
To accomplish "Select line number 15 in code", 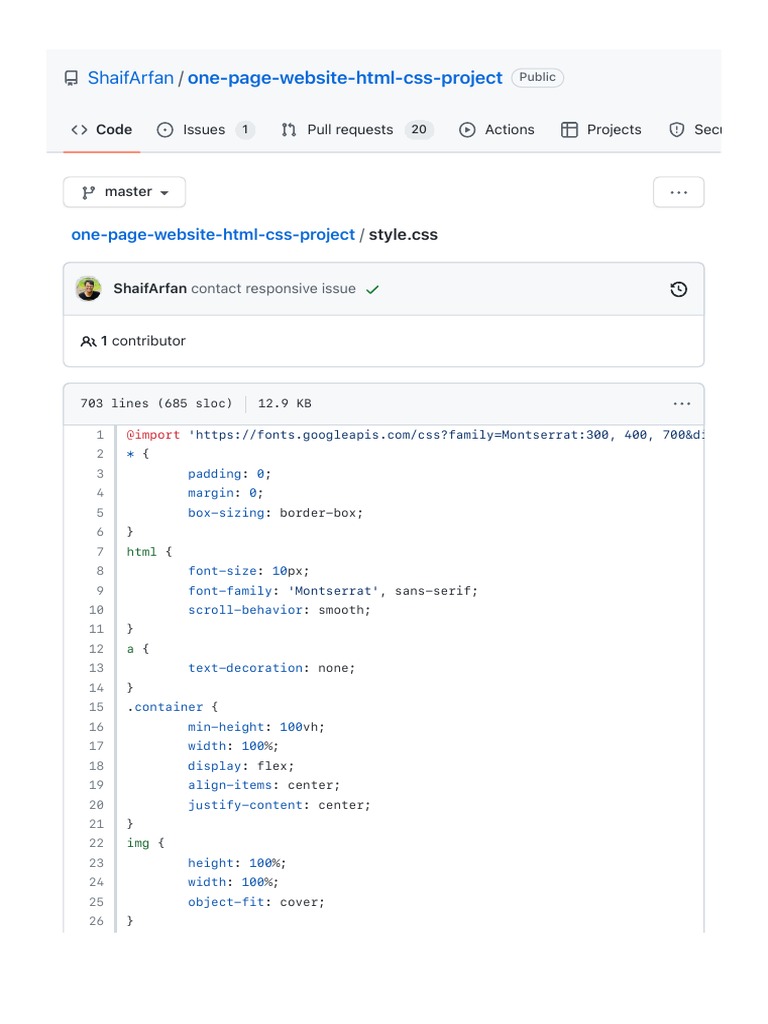I will point(96,707).
